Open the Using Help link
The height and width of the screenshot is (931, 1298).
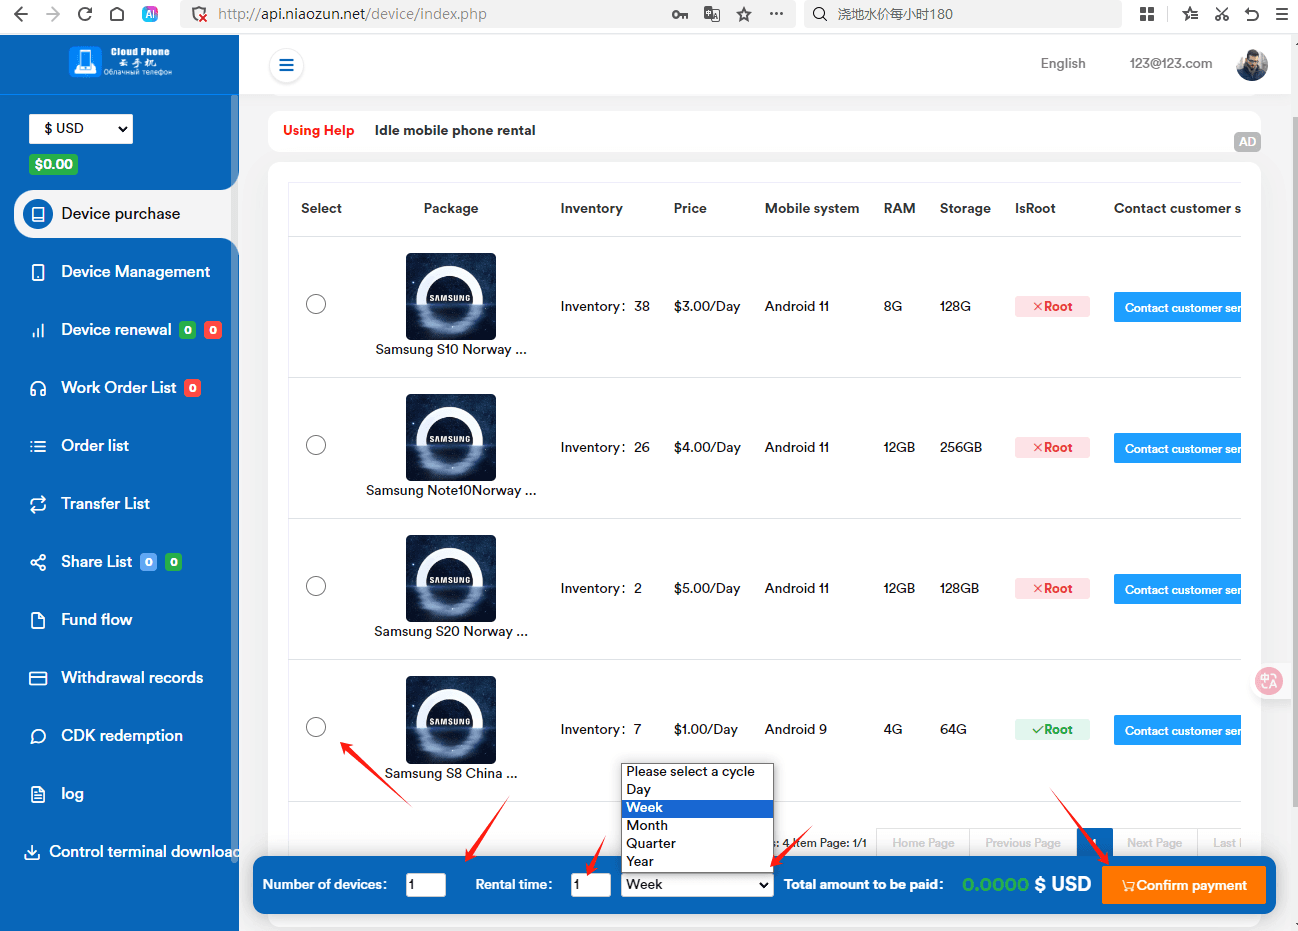pyautogui.click(x=318, y=130)
